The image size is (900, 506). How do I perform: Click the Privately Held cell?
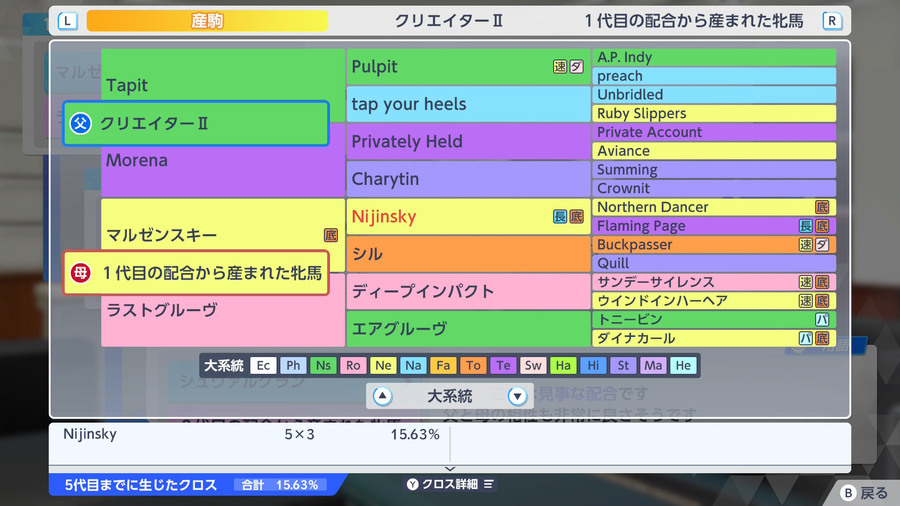tap(468, 142)
